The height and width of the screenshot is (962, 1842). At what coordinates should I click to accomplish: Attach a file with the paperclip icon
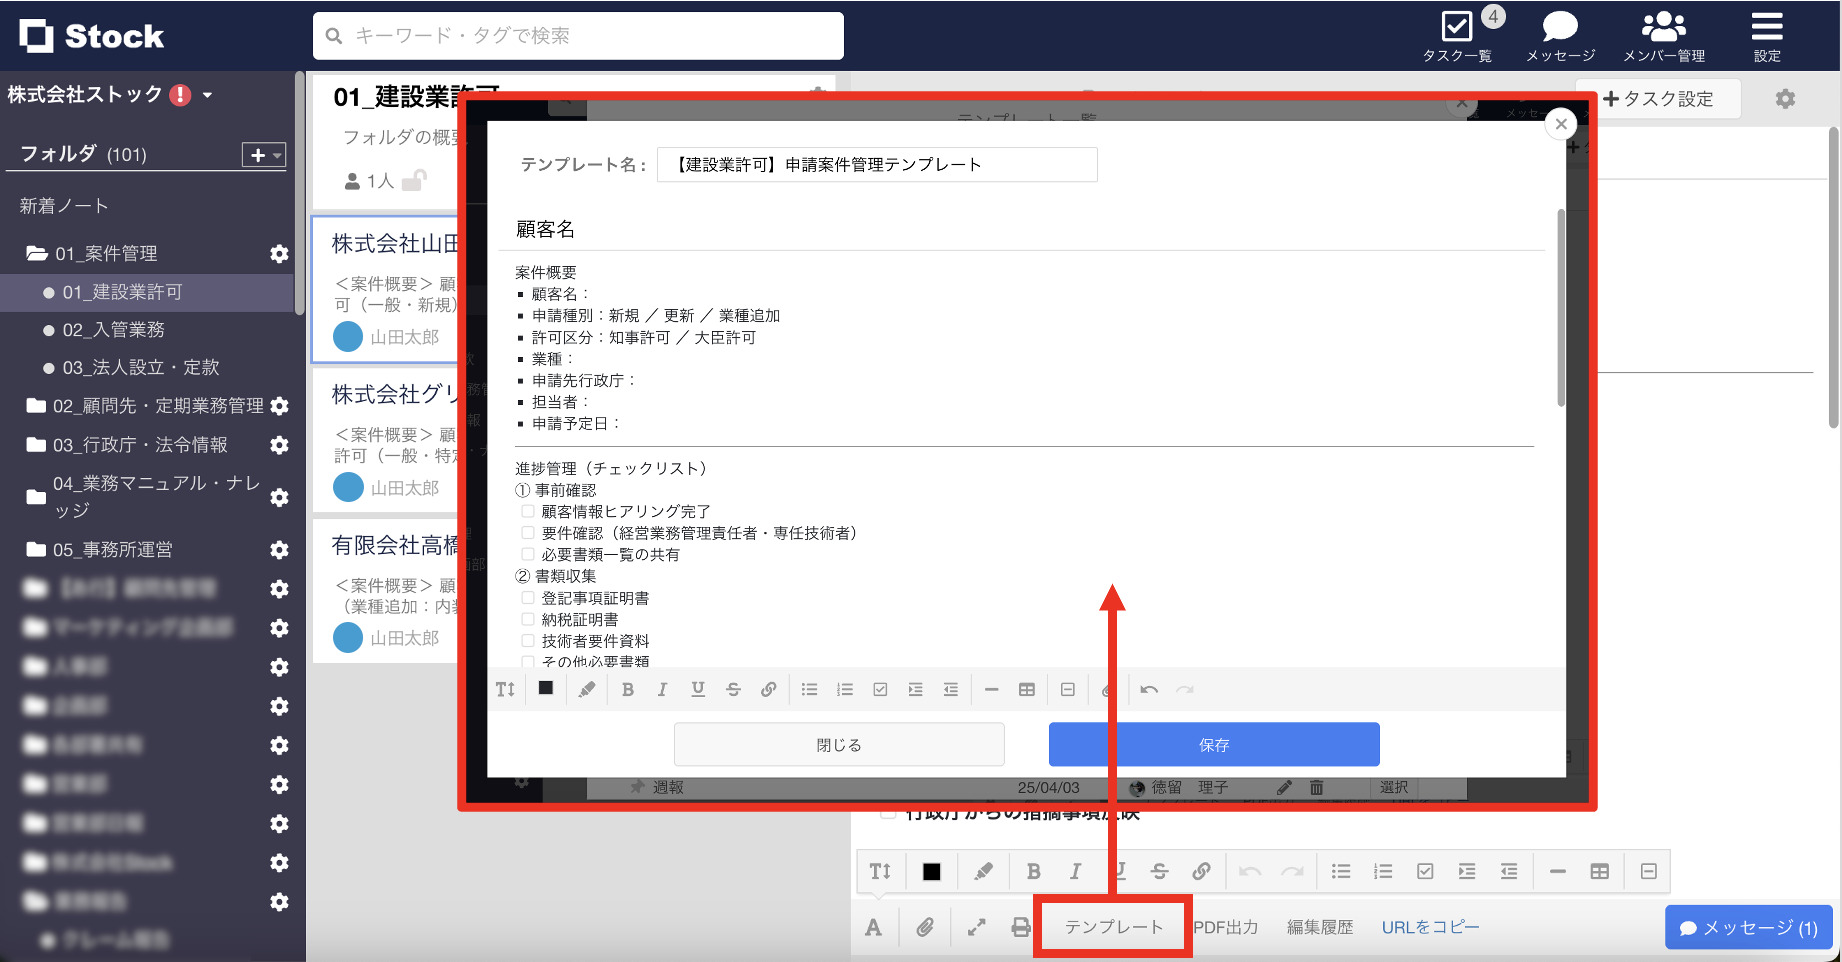pyautogui.click(x=925, y=926)
